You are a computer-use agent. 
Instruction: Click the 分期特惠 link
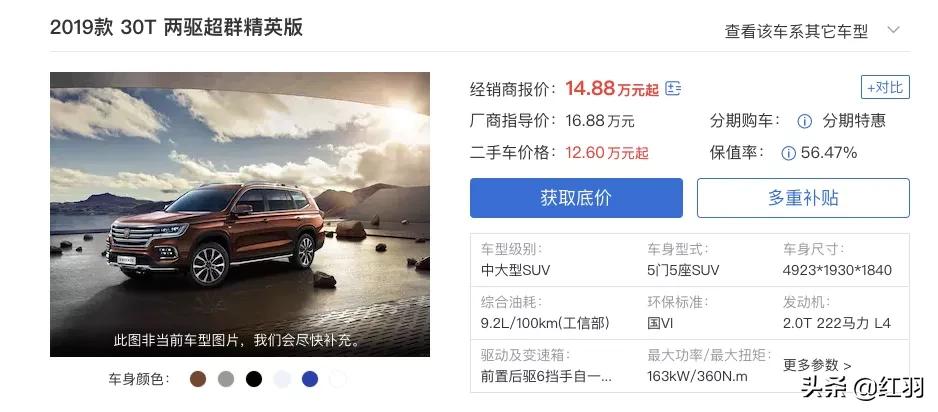tap(854, 121)
